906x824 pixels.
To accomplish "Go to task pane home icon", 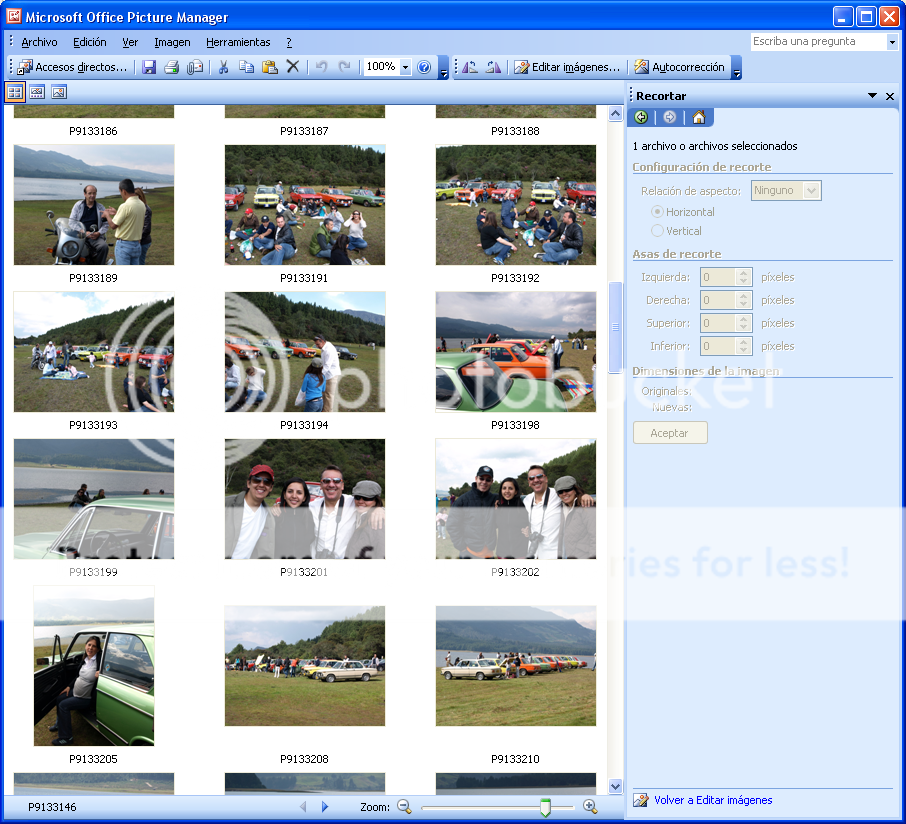I will click(699, 117).
